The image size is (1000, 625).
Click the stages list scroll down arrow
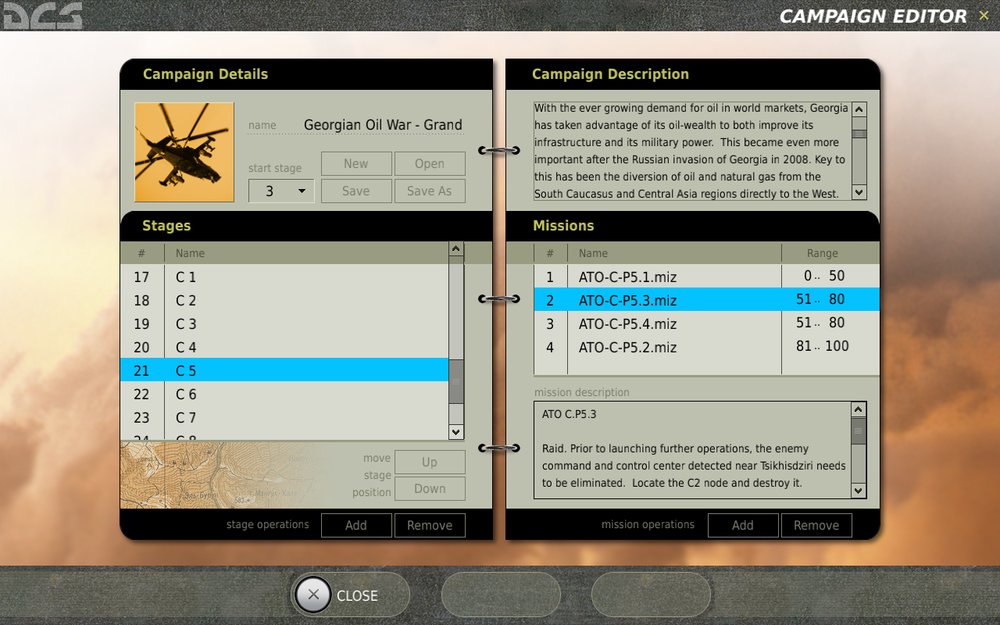click(456, 432)
